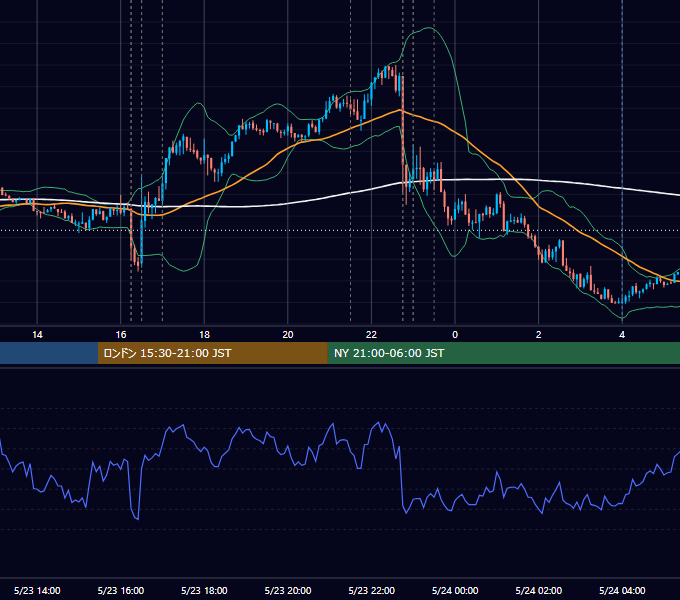Click the '5/23 14:00' date label
Screen dimensions: 680x600
pos(37,590)
